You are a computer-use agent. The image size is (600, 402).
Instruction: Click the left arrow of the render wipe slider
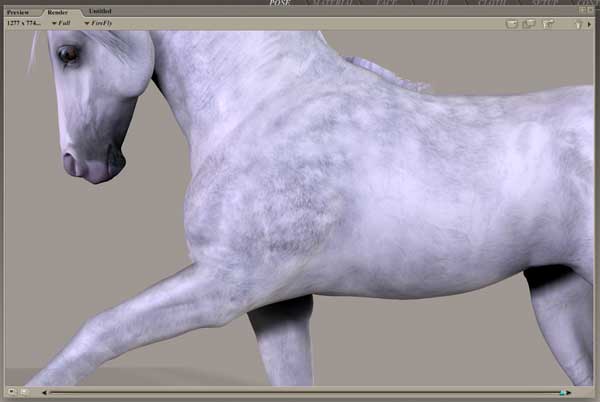44,392
